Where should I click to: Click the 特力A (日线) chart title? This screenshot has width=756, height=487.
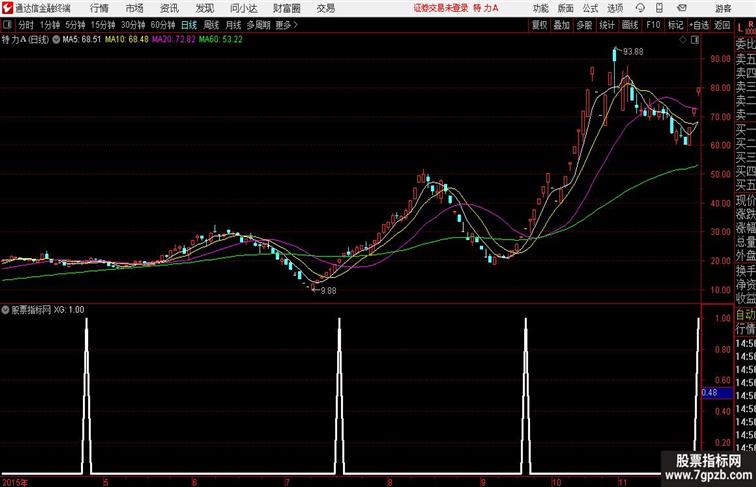tap(25, 40)
